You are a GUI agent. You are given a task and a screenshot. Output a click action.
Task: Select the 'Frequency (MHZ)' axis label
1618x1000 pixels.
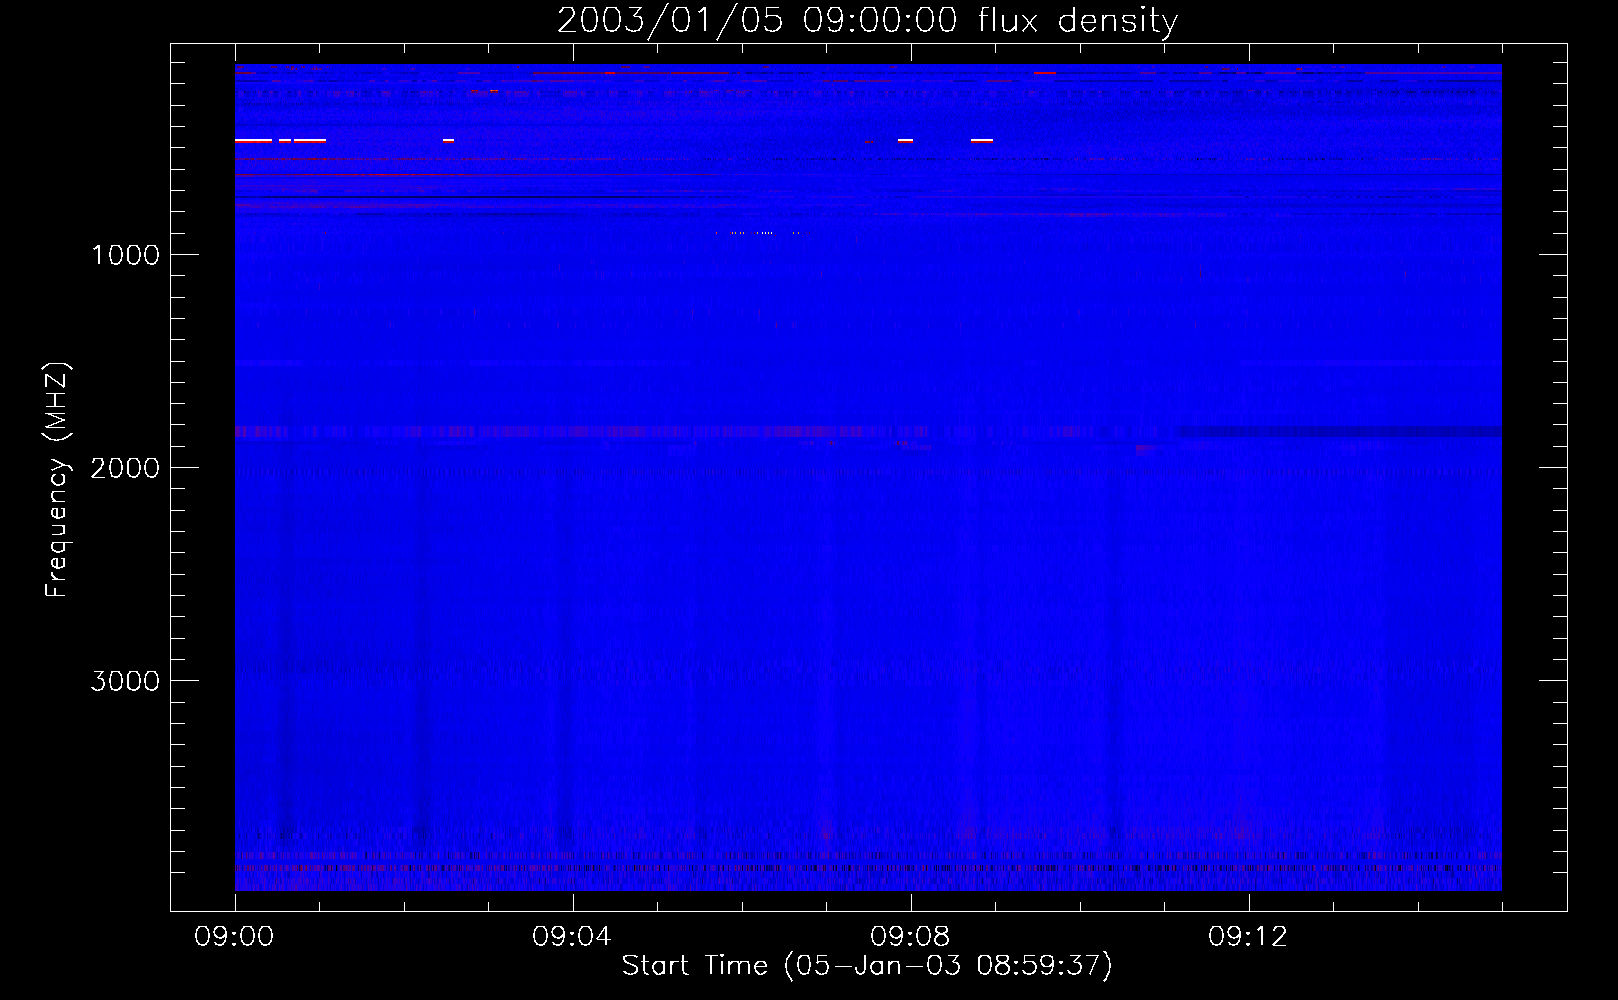57,480
